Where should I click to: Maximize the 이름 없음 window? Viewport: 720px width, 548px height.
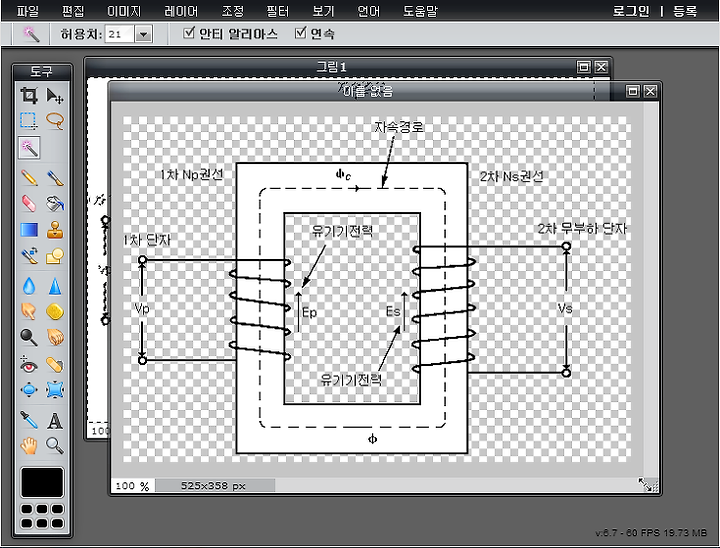[x=633, y=91]
